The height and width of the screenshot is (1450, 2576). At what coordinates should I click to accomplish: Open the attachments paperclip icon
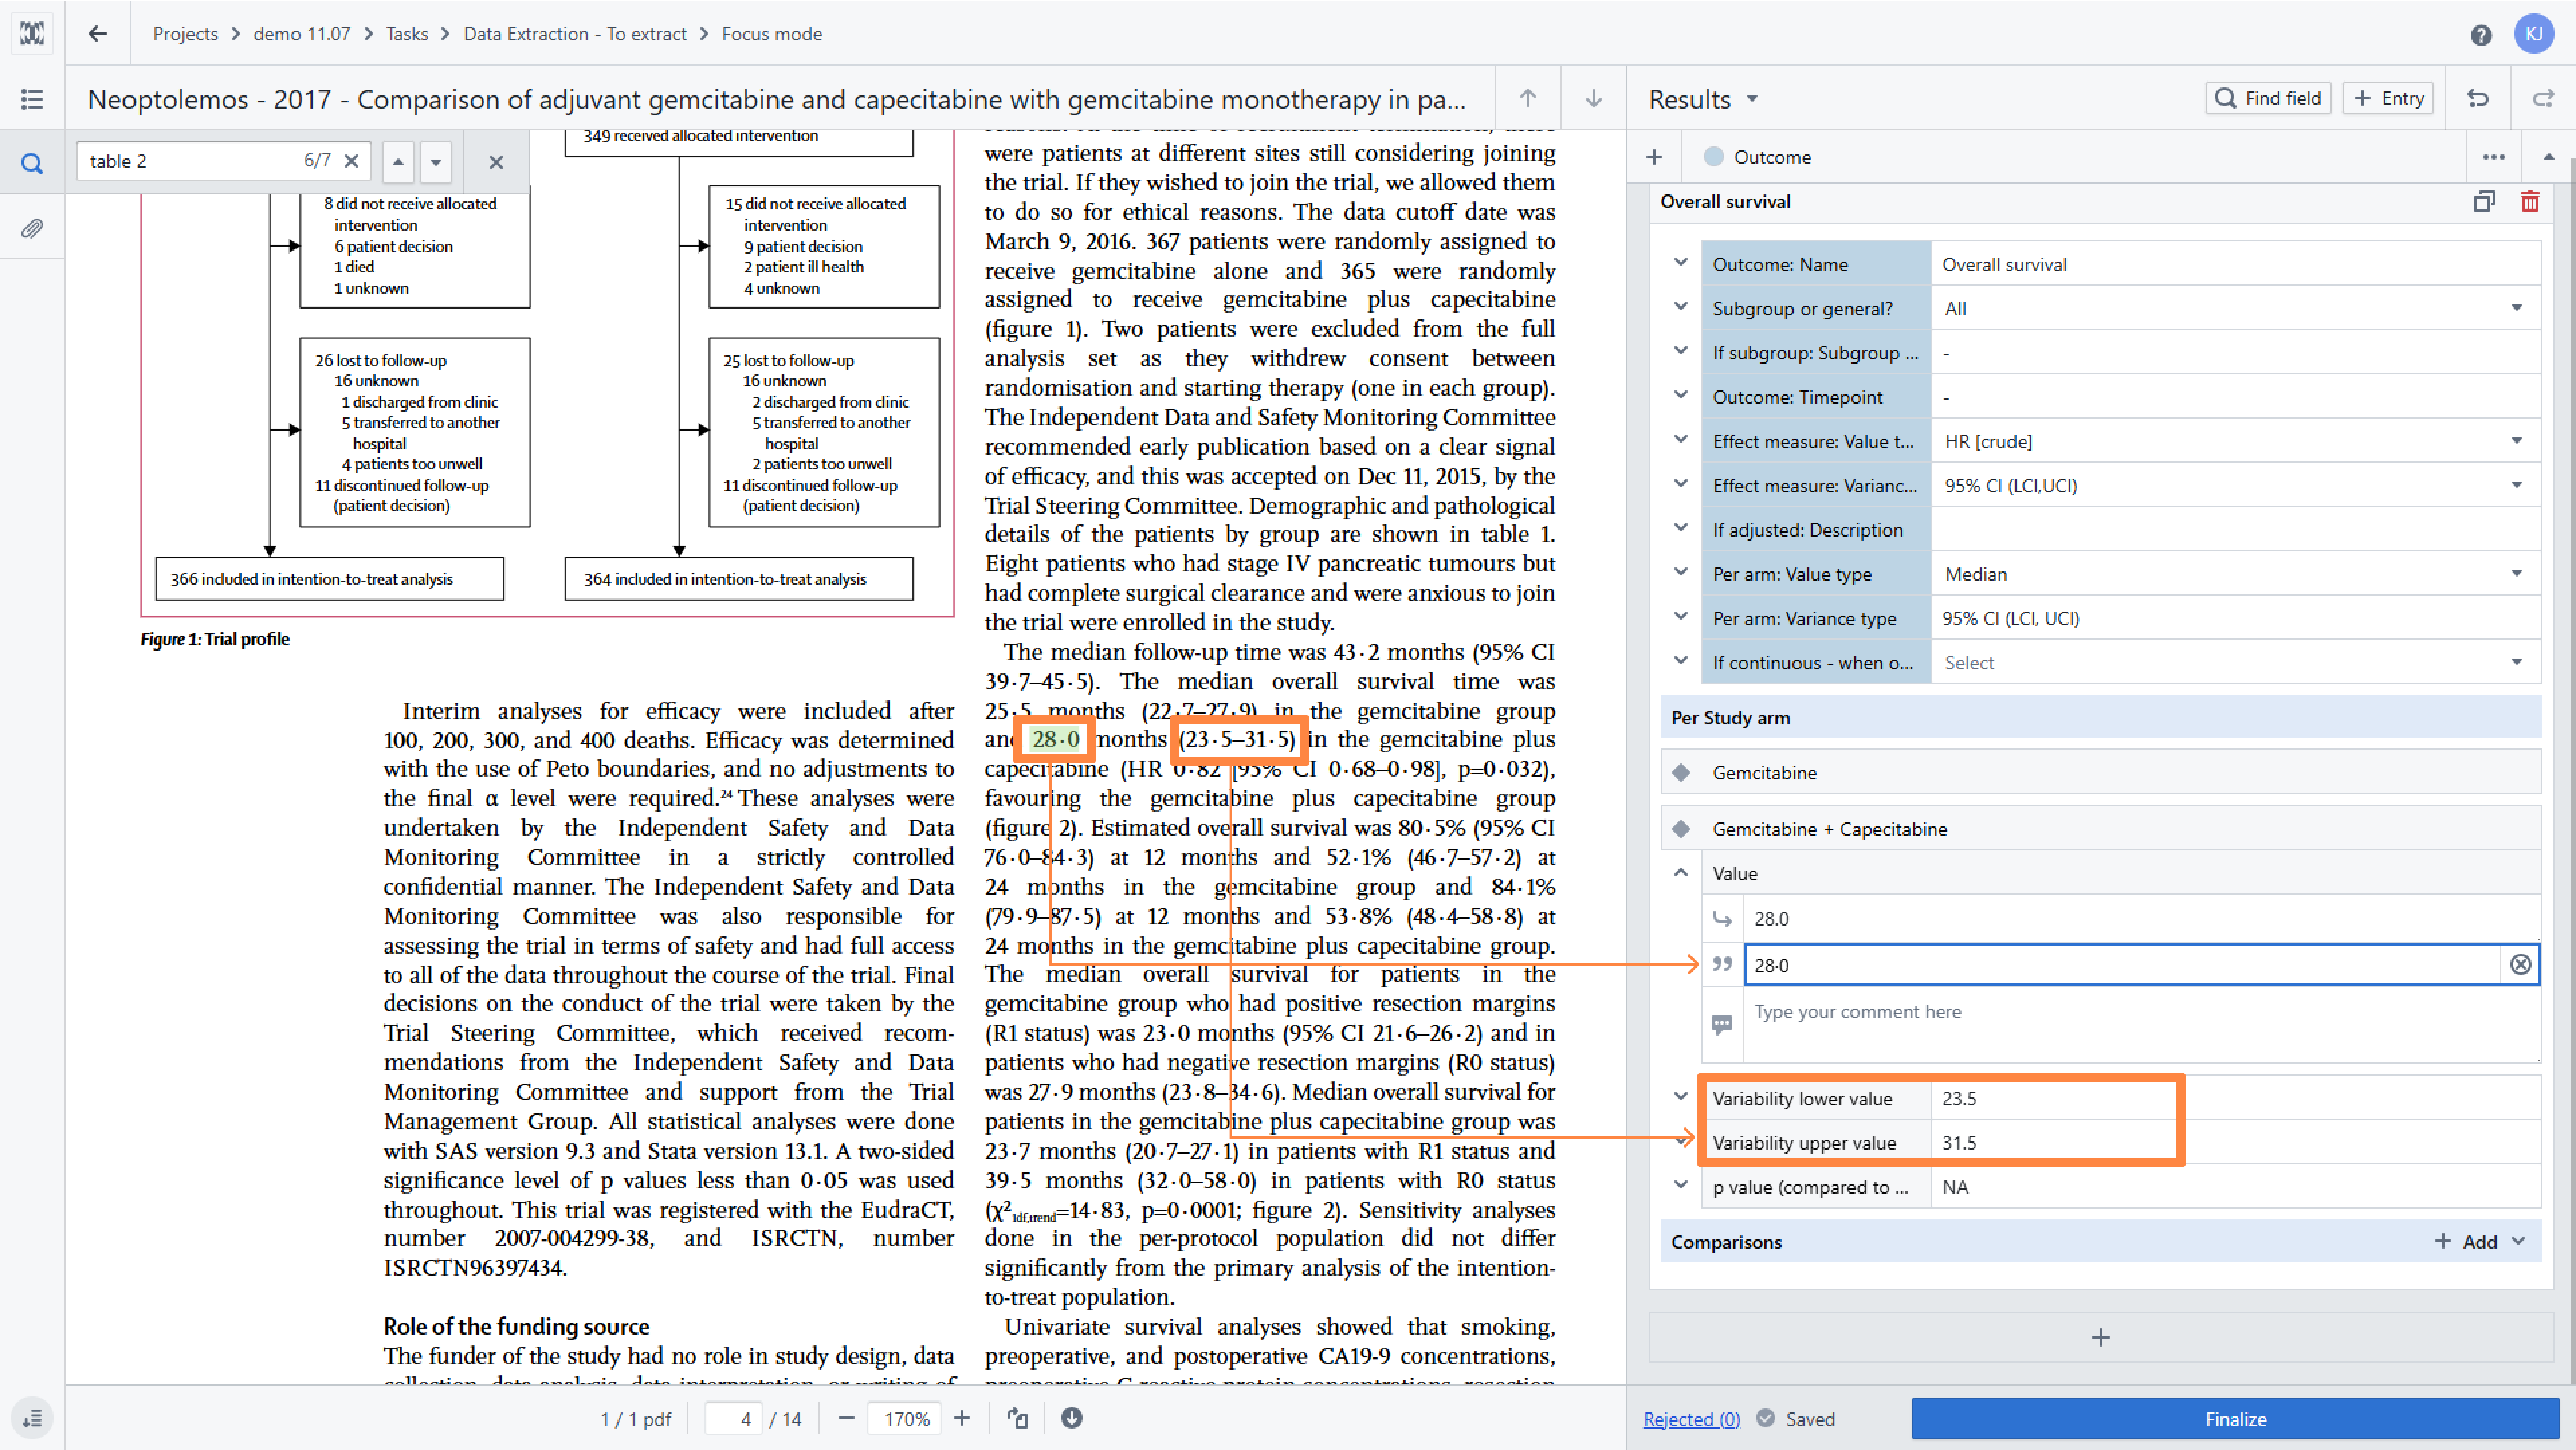[x=32, y=229]
